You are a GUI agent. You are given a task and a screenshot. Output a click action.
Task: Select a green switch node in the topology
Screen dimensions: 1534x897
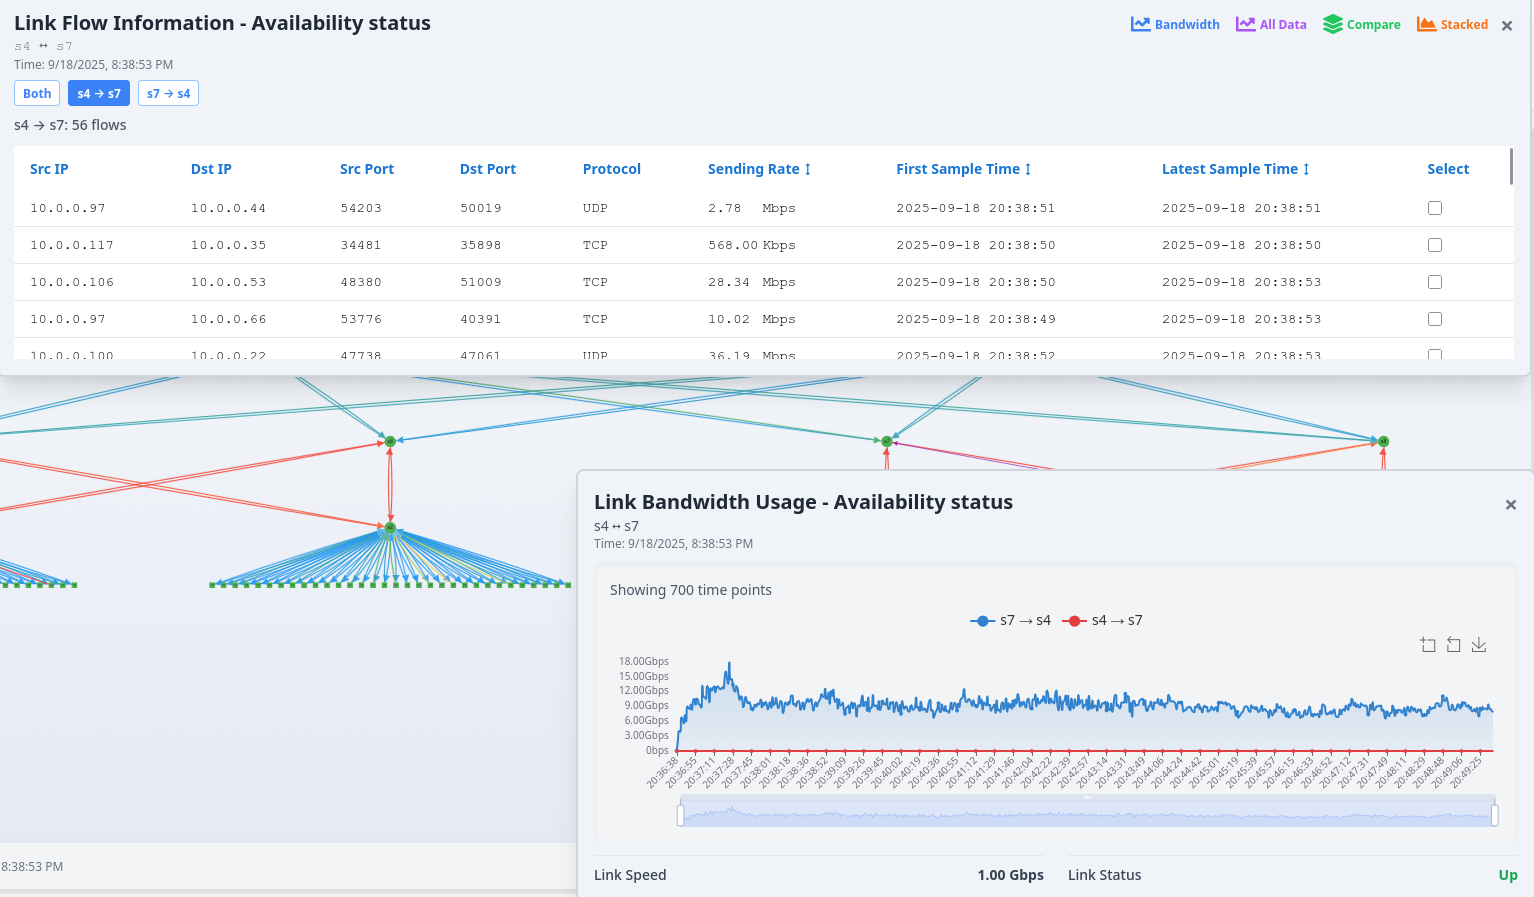[x=389, y=440]
